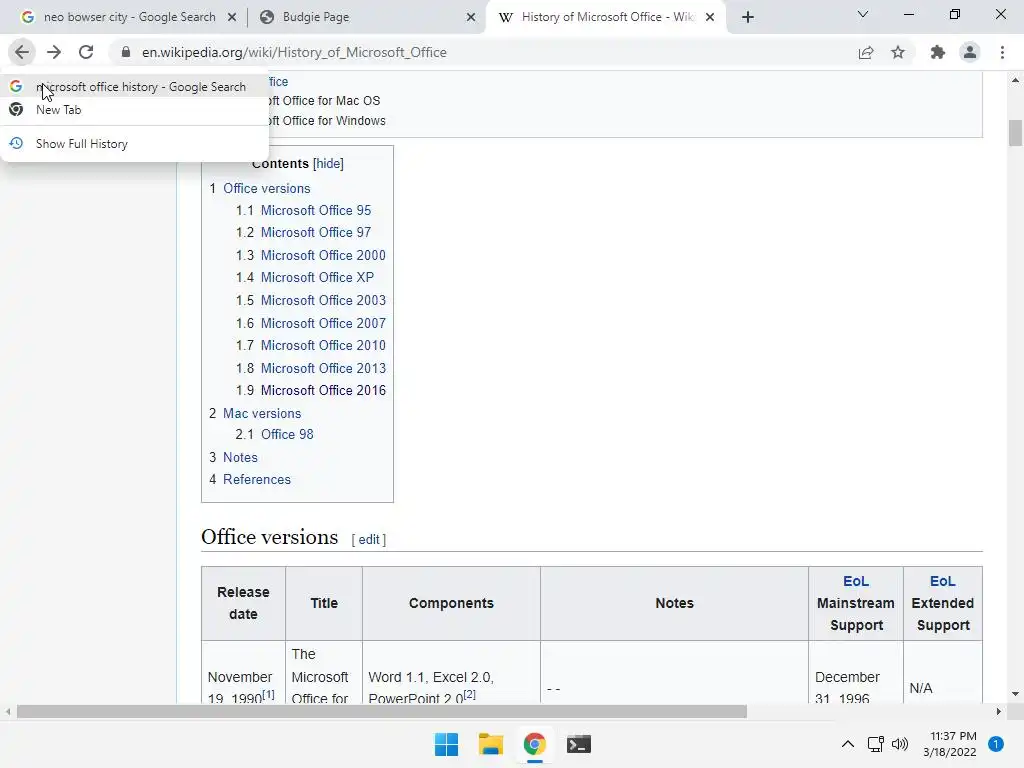Image resolution: width=1024 pixels, height=768 pixels.
Task: Go back using the browser back arrow
Action: [x=22, y=52]
